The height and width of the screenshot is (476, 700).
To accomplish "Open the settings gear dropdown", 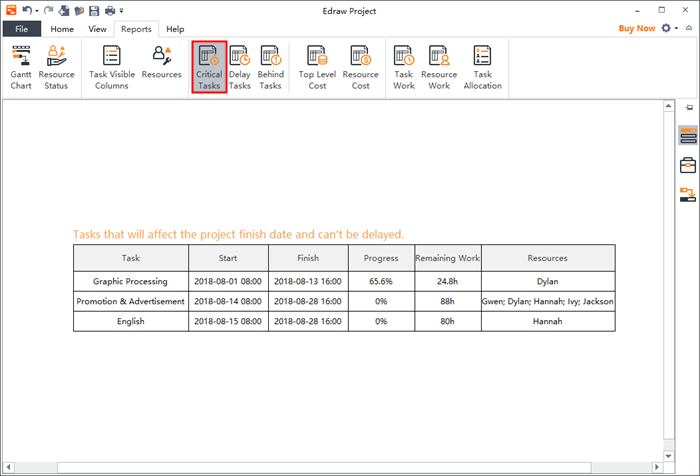I will [670, 29].
